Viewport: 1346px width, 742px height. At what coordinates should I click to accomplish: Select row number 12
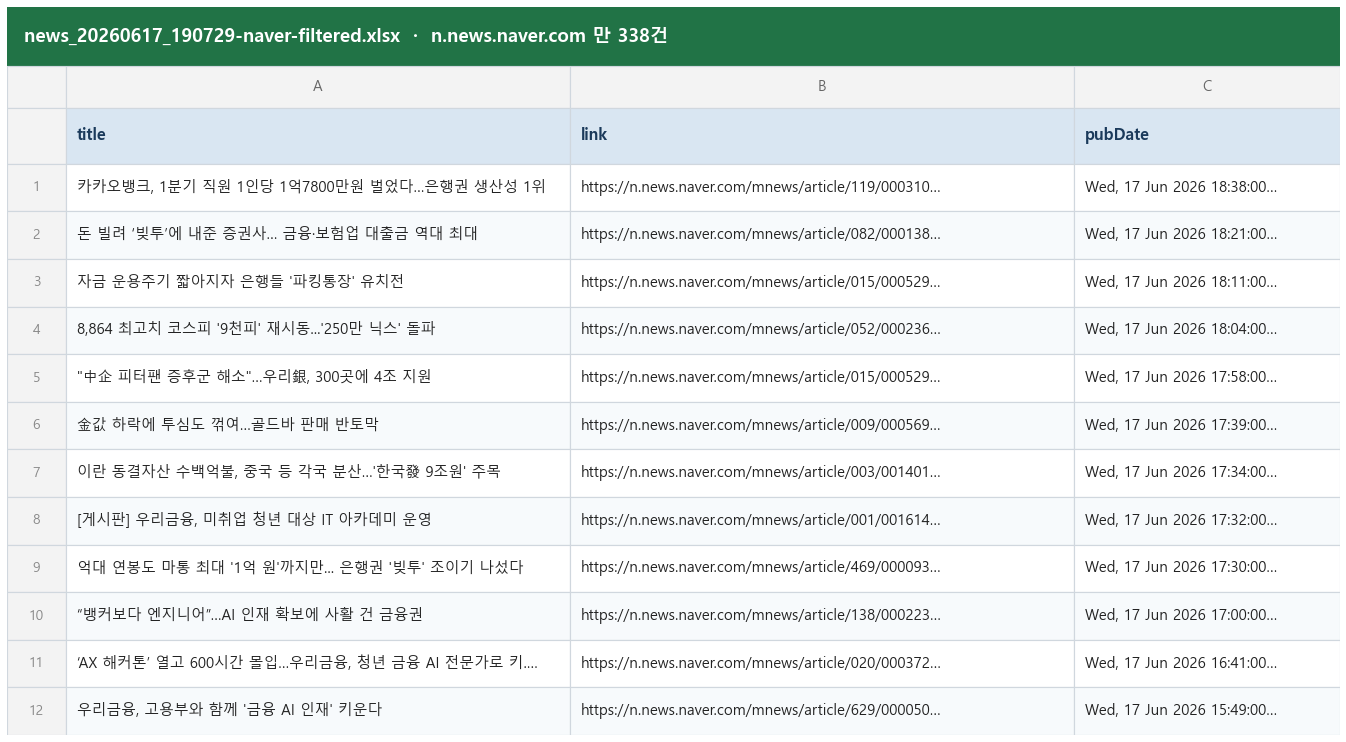point(37,710)
